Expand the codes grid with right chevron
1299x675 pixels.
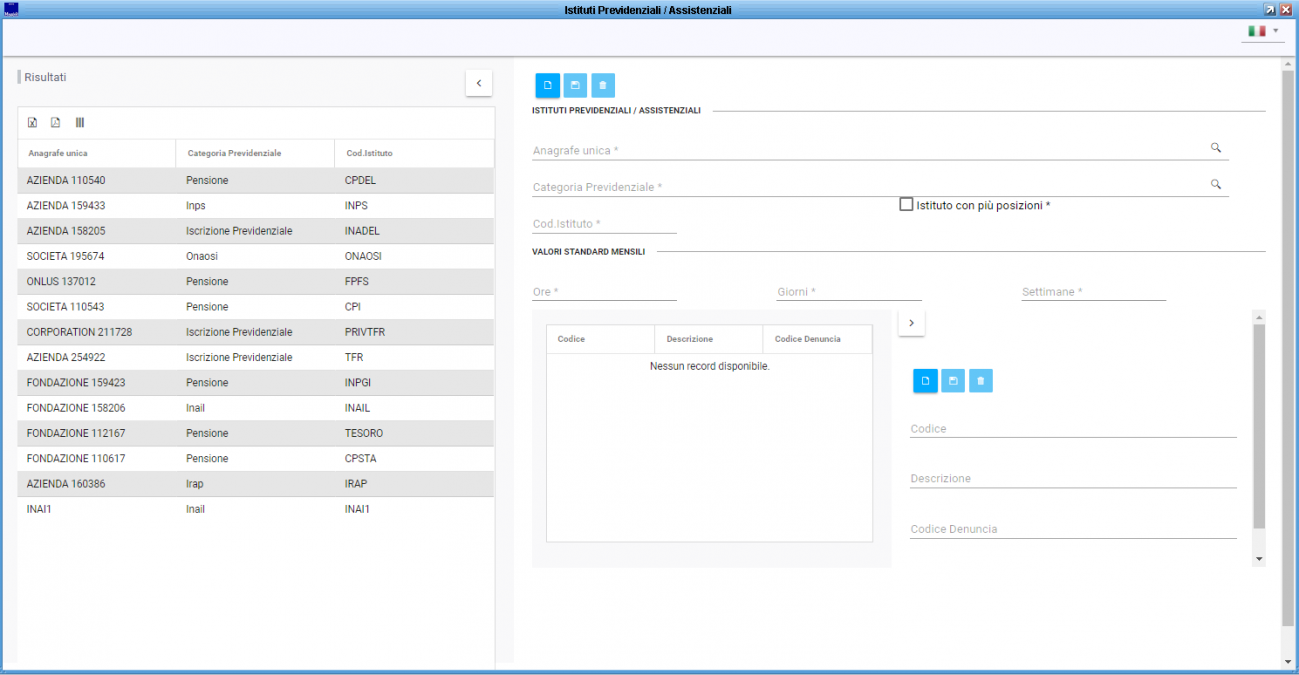[x=911, y=323]
